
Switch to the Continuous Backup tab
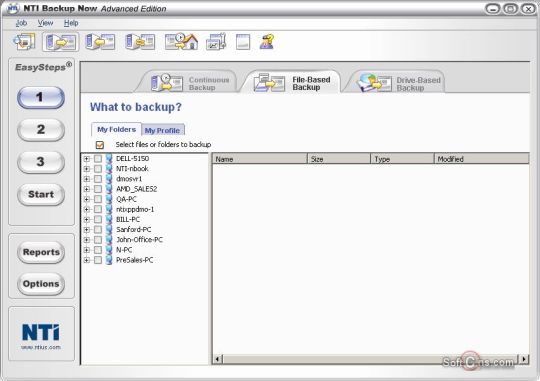point(189,83)
